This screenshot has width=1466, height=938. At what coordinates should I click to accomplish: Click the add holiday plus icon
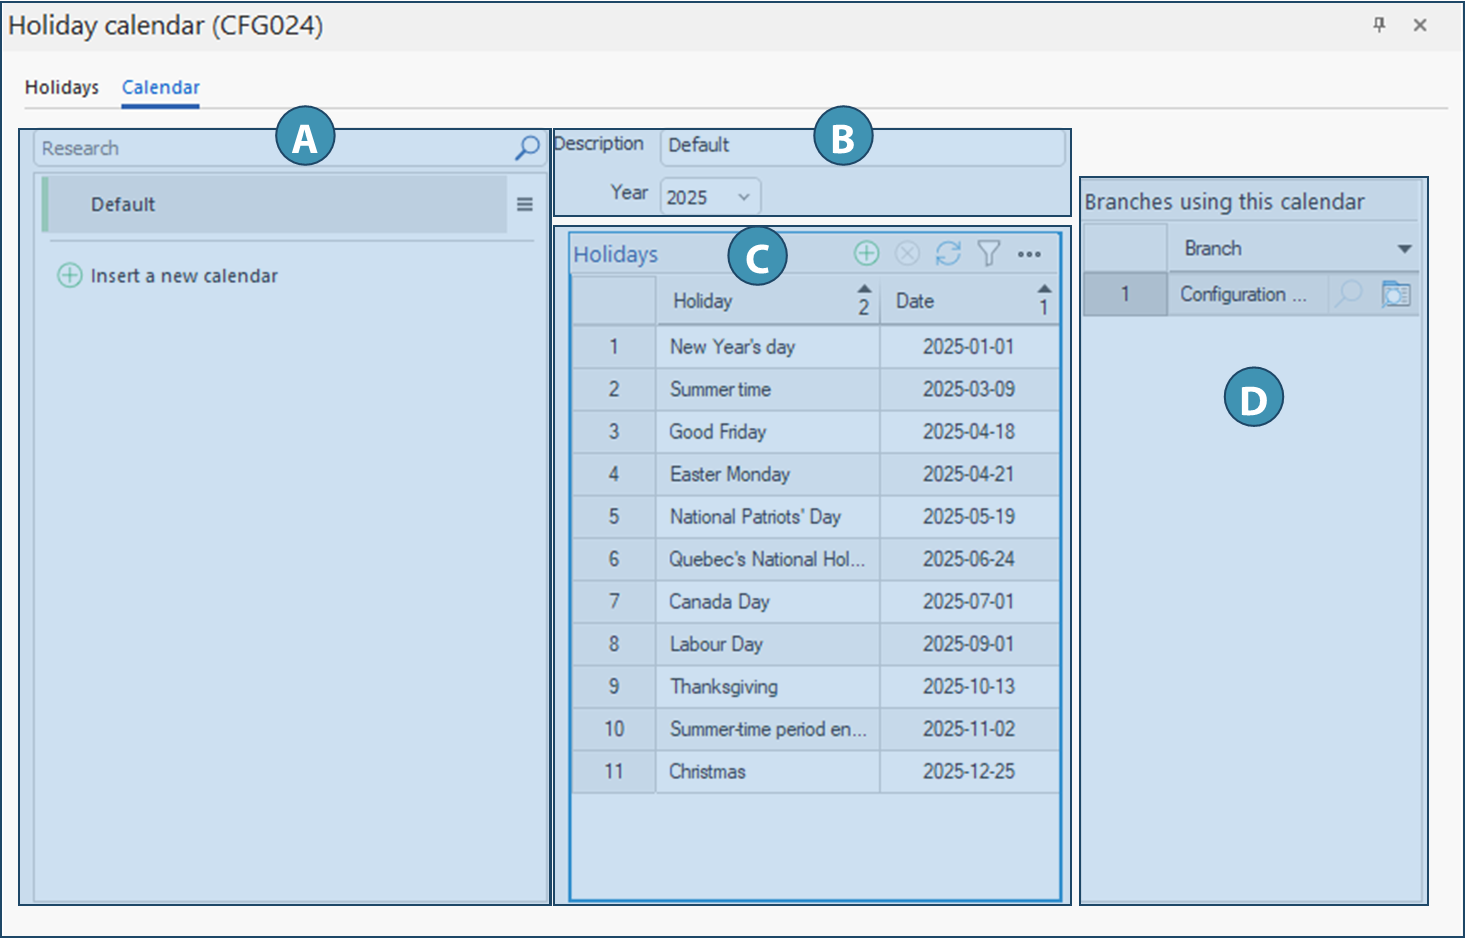click(866, 254)
